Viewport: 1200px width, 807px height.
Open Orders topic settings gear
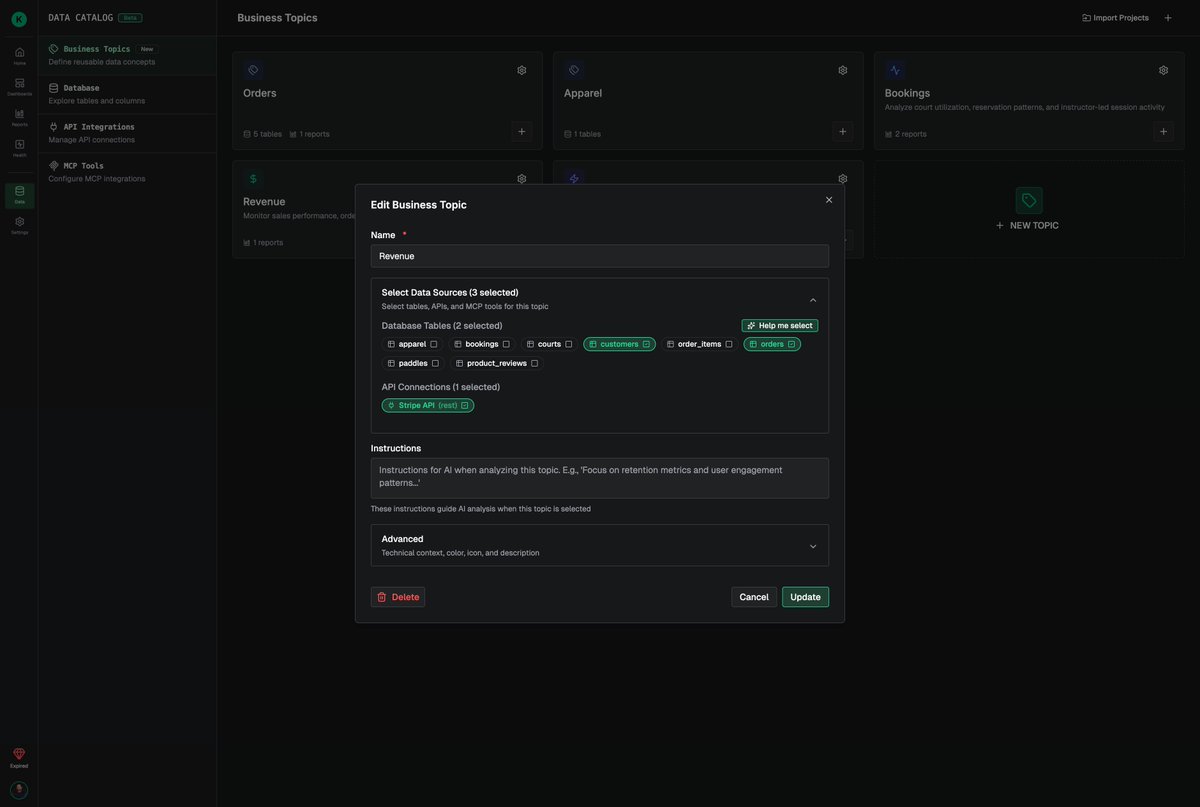pos(522,70)
